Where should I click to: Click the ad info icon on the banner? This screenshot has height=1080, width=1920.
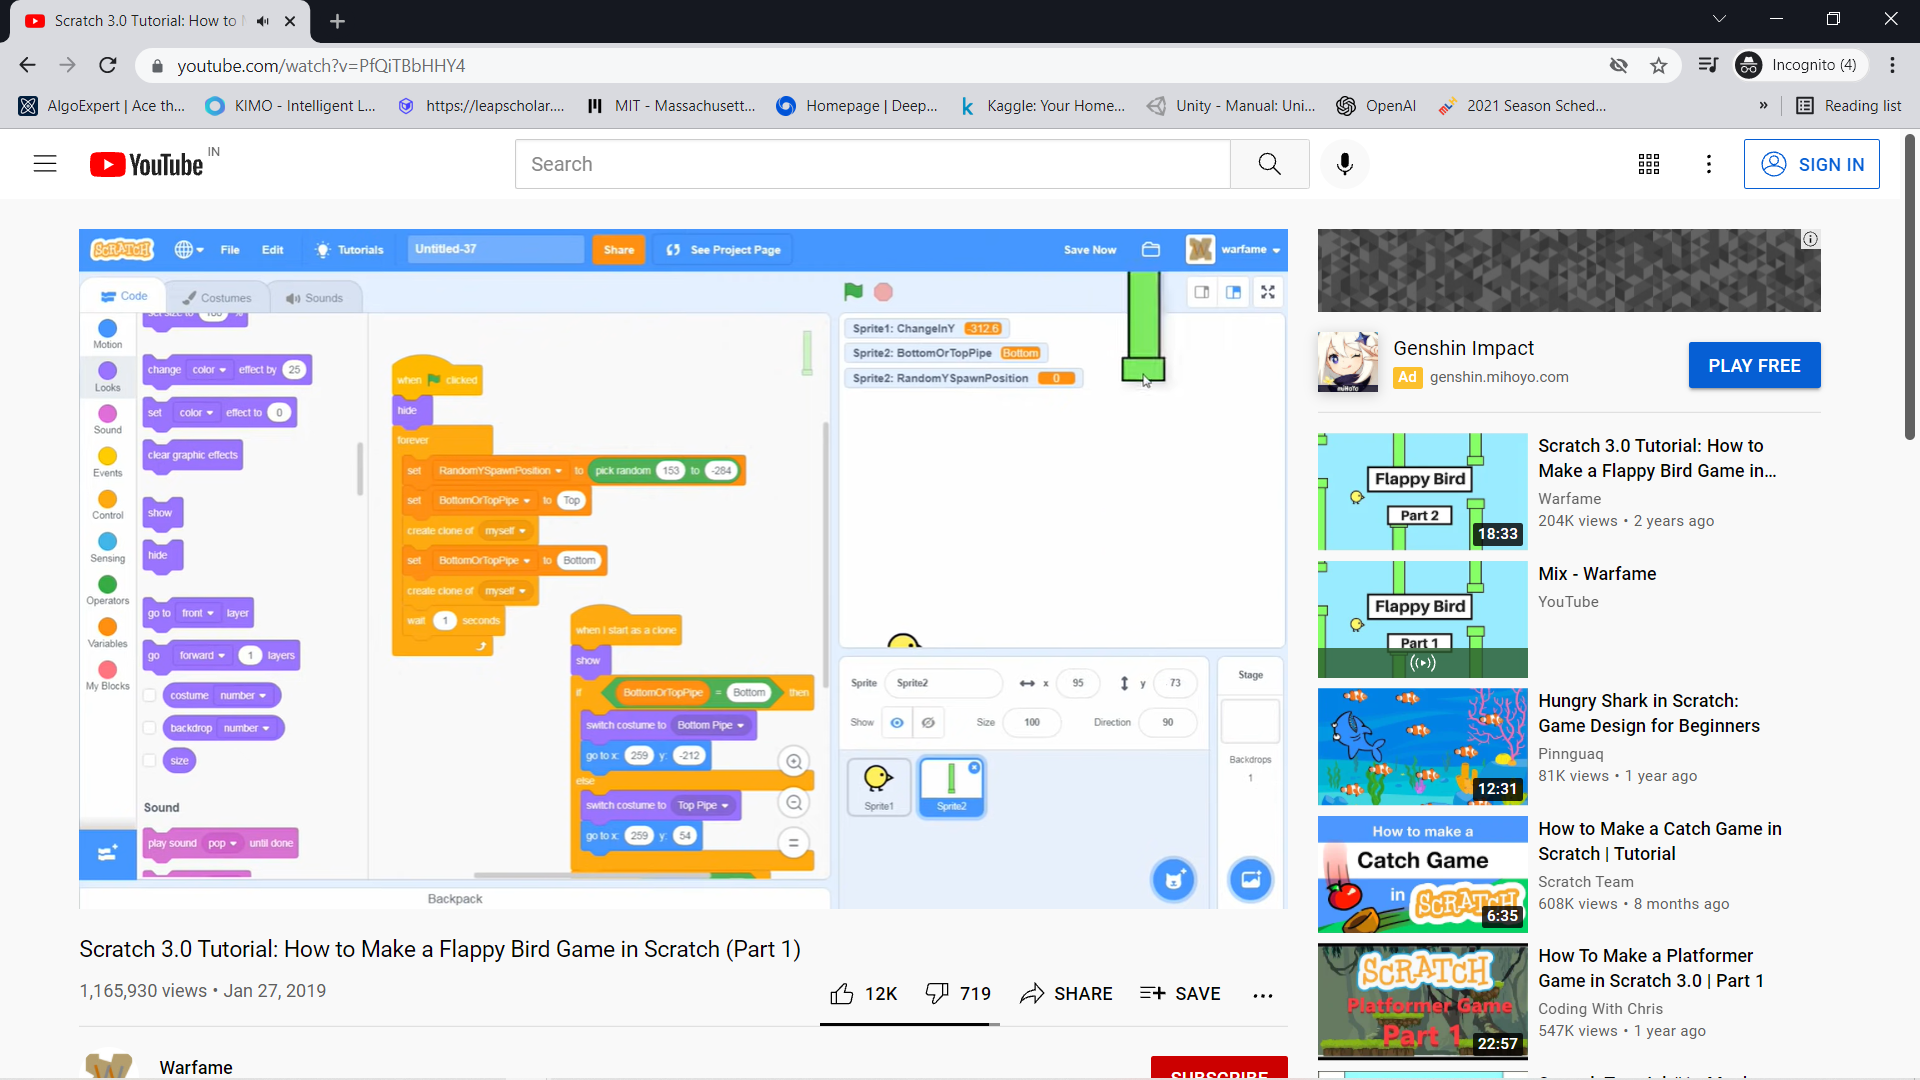coord(1810,239)
